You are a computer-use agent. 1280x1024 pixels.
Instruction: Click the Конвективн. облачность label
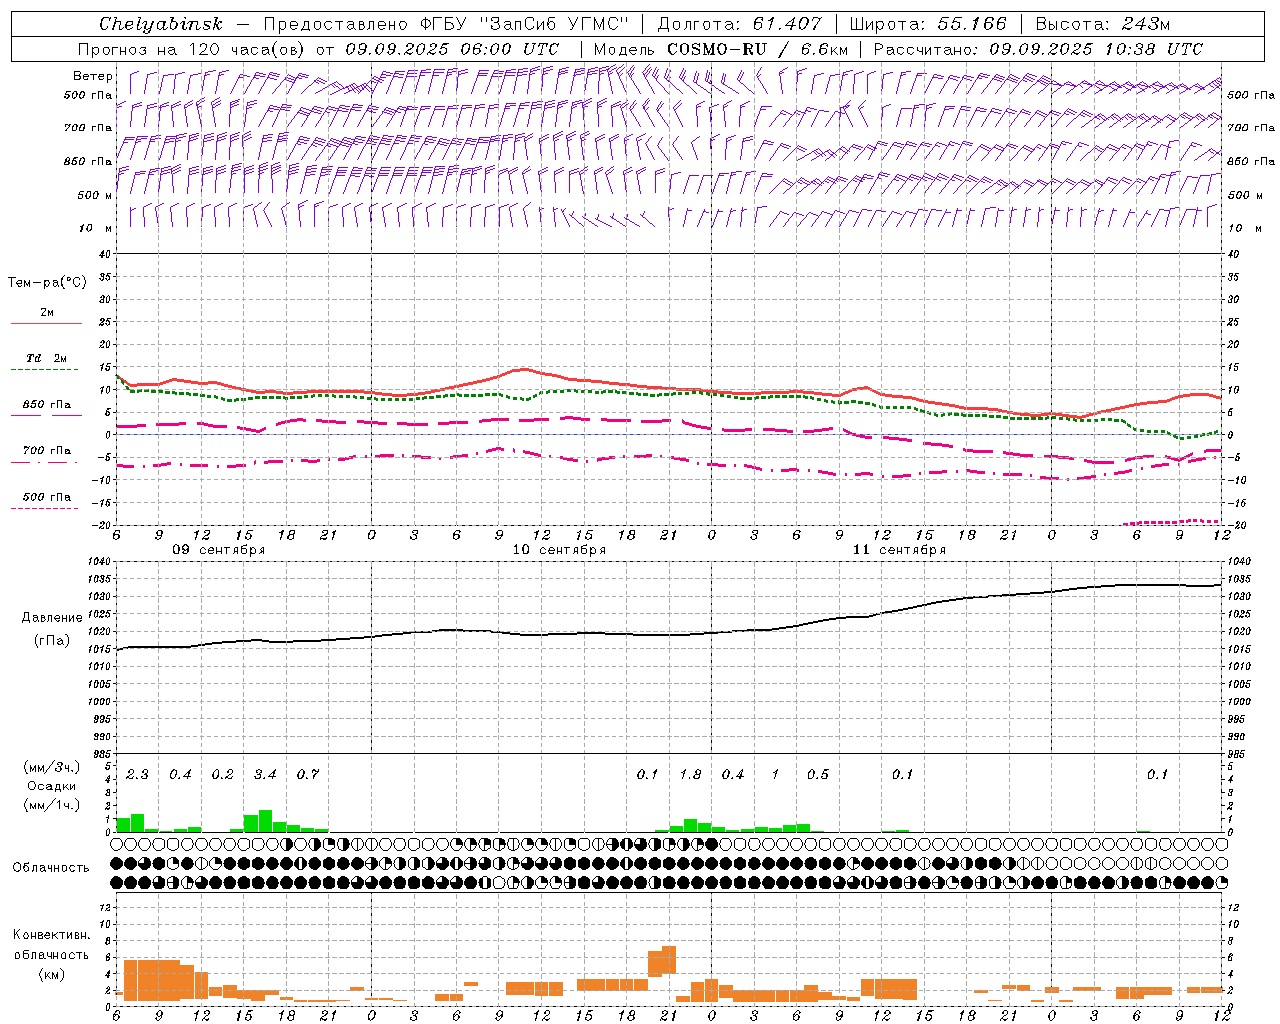(x=51, y=945)
